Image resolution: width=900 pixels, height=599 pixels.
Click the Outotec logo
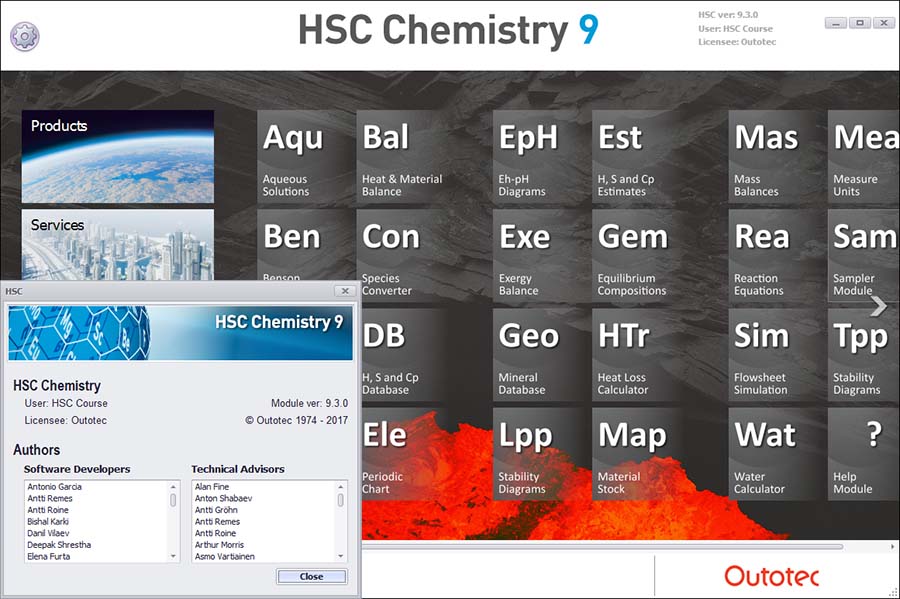[x=770, y=577]
